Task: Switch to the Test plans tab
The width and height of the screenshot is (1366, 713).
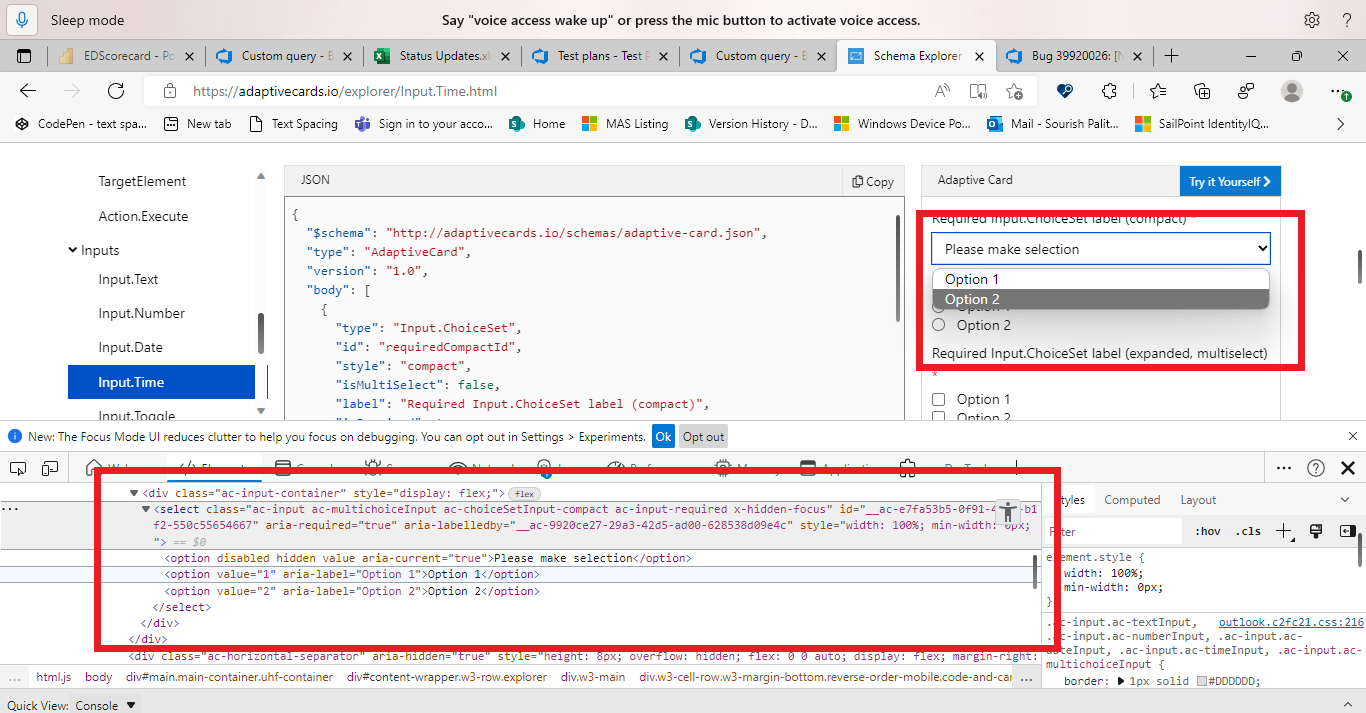Action: [598, 56]
